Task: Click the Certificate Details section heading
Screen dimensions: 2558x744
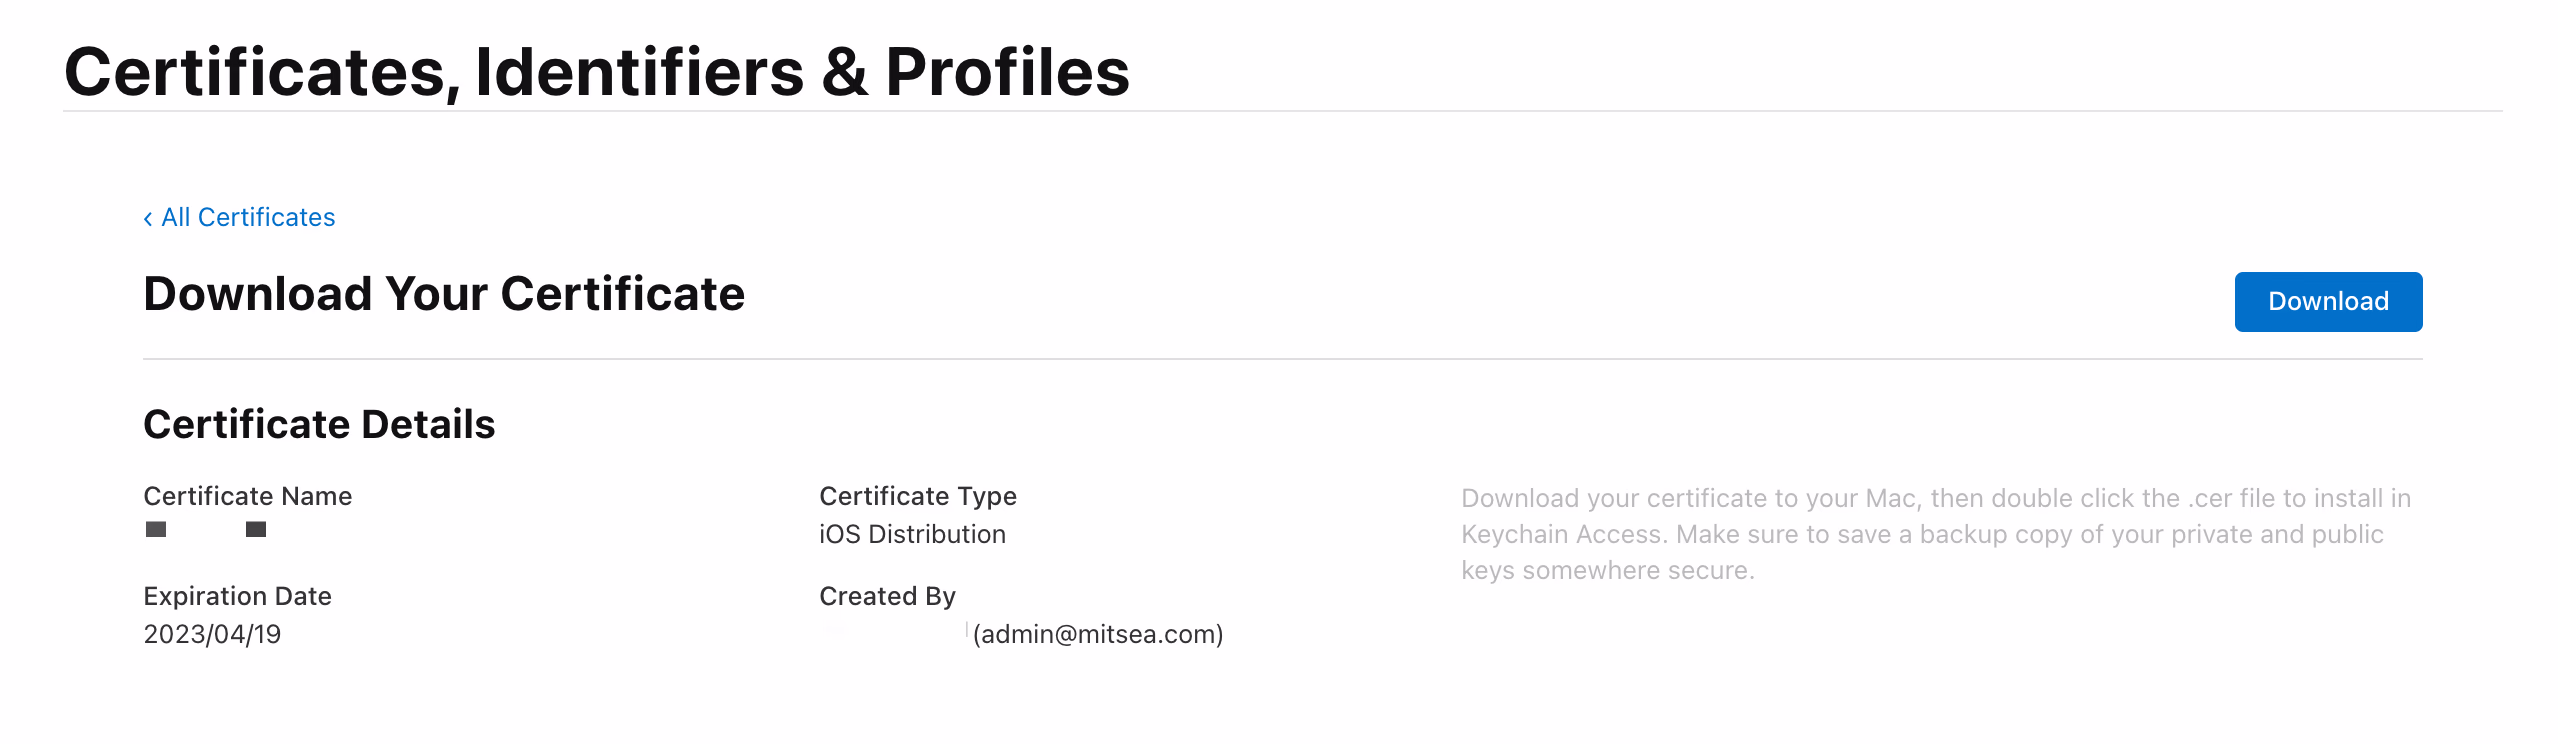Action: point(319,424)
